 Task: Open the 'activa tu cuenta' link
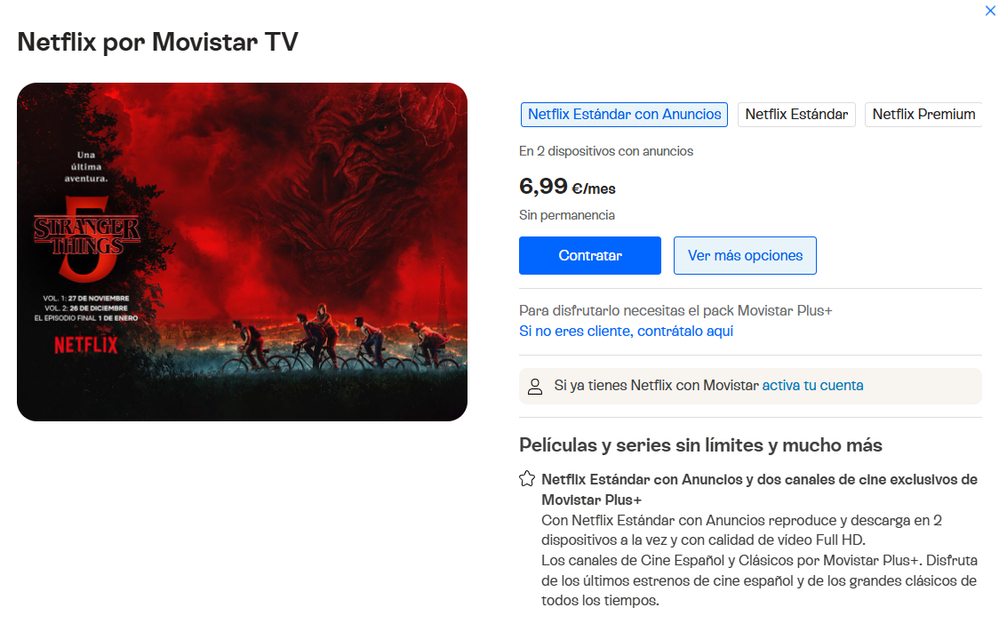(x=812, y=386)
